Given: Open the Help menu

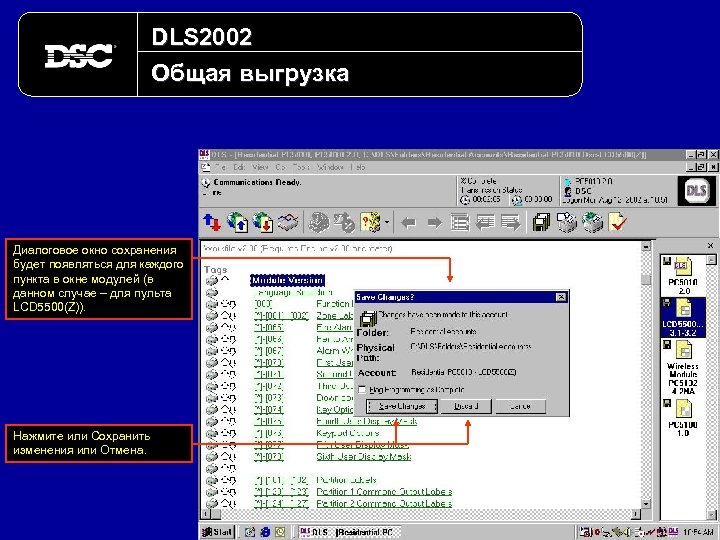Looking at the screenshot, I should [358, 168].
